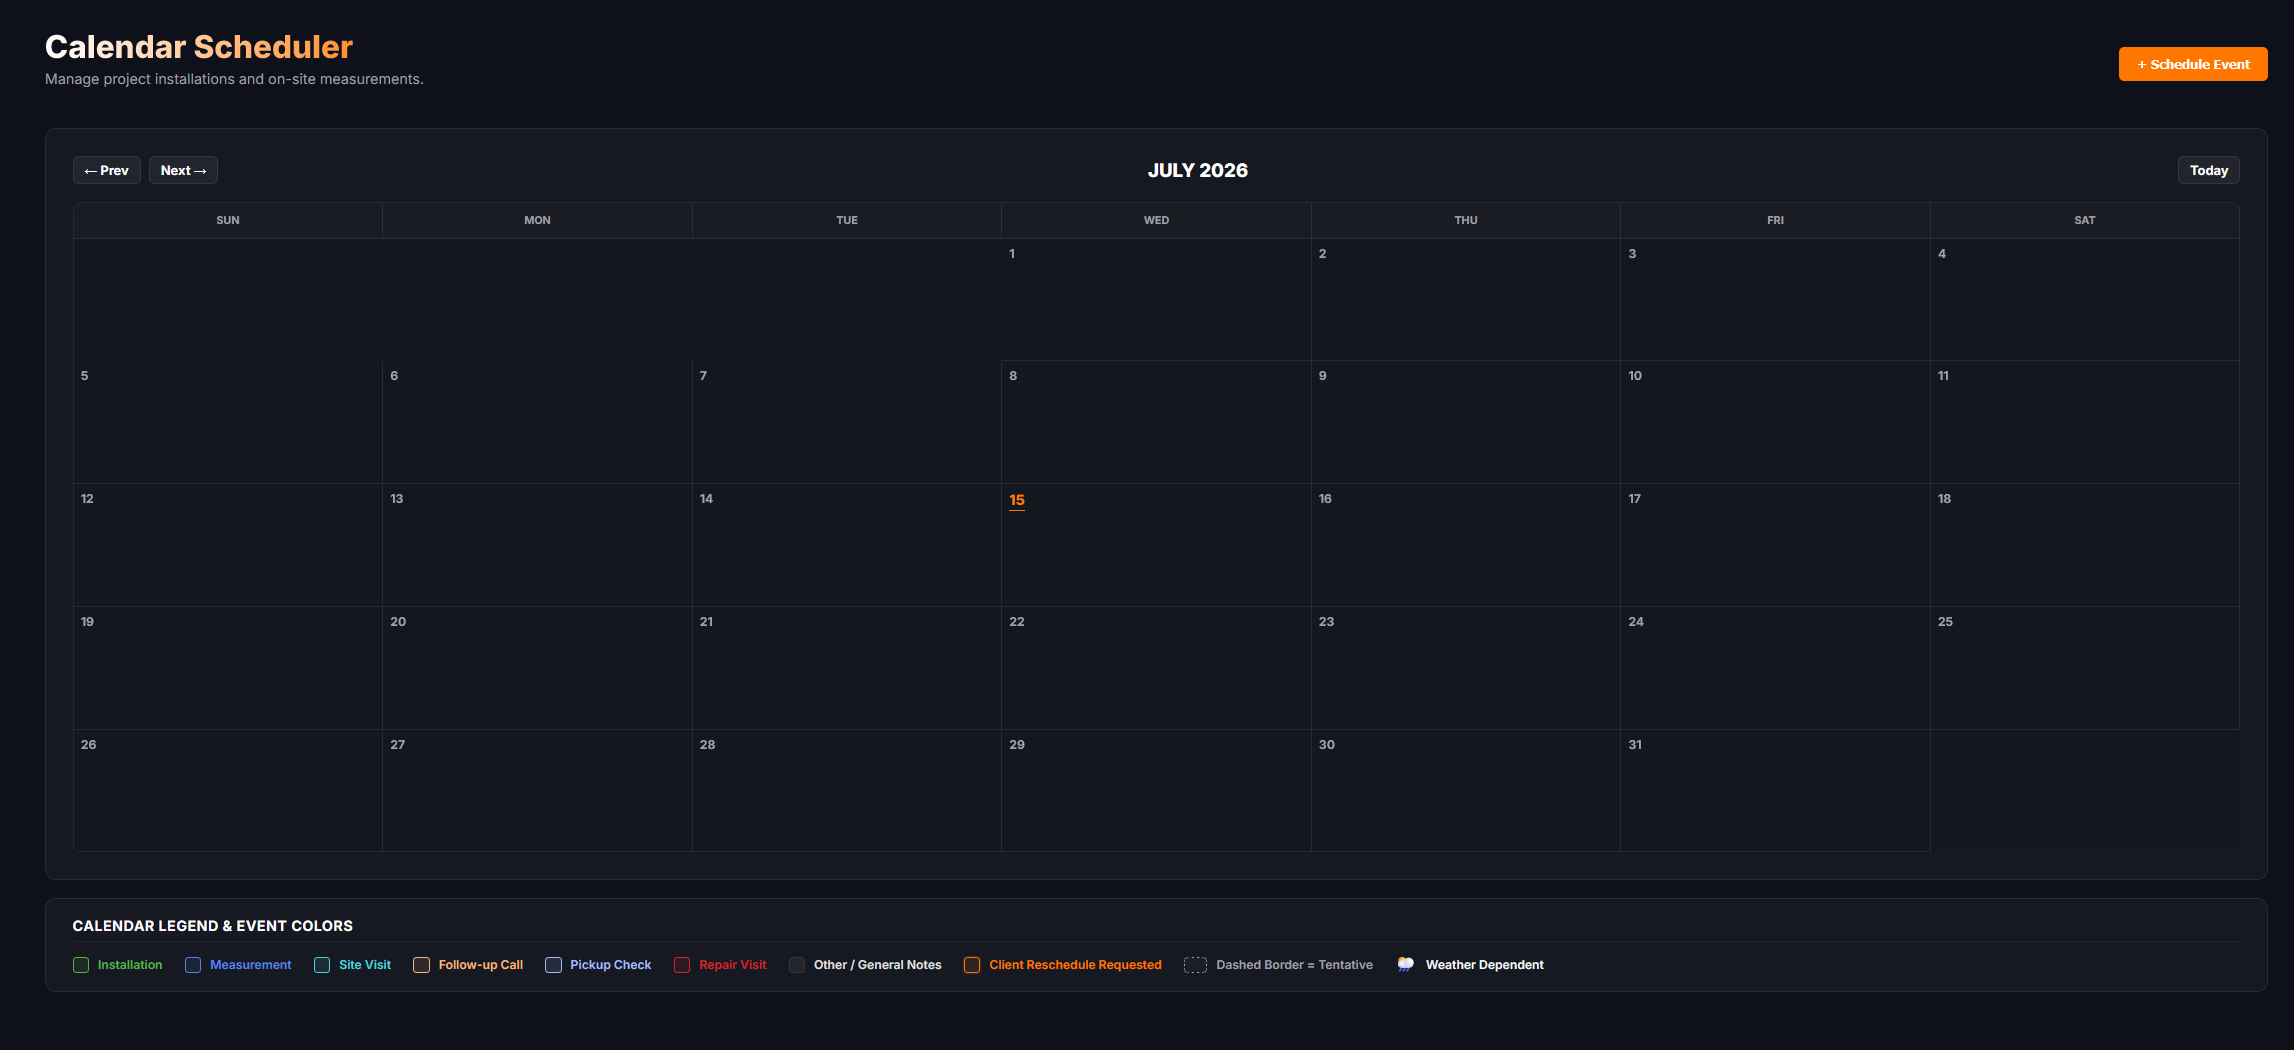2294x1050 pixels.
Task: Click the SUN column header
Action: (x=228, y=220)
